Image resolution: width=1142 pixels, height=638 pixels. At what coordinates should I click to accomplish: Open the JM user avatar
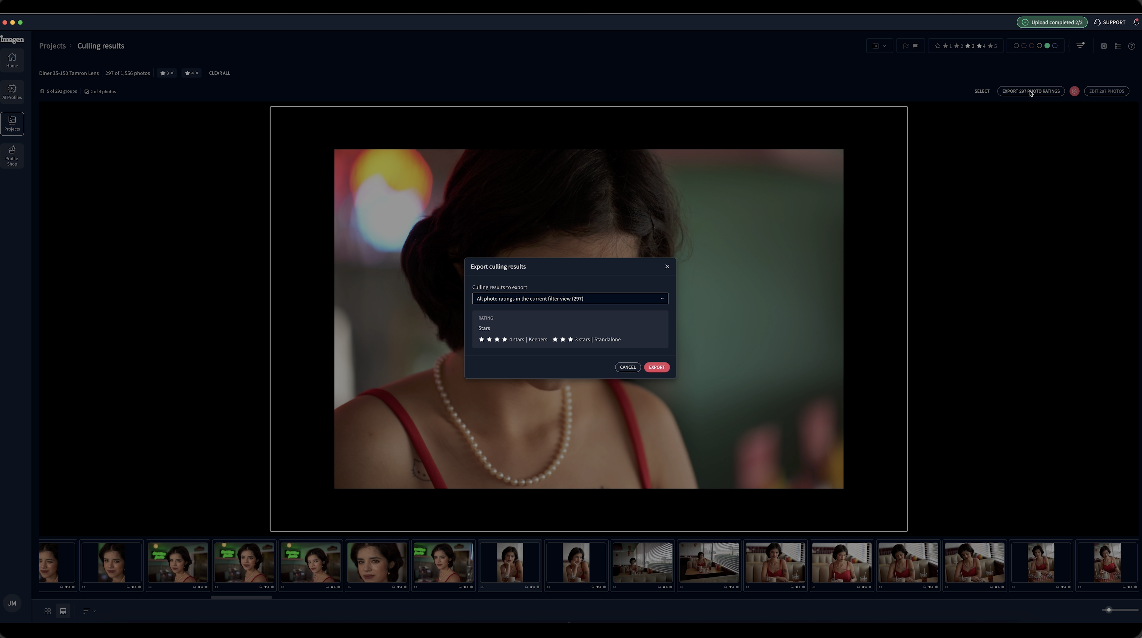(x=12, y=603)
